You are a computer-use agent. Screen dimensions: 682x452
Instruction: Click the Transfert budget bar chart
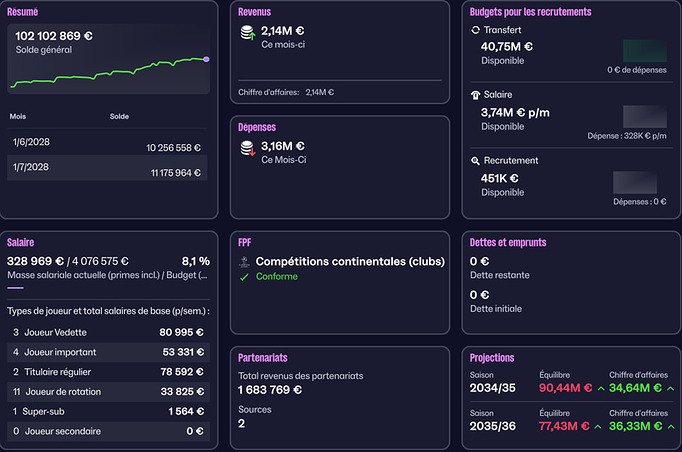[644, 51]
